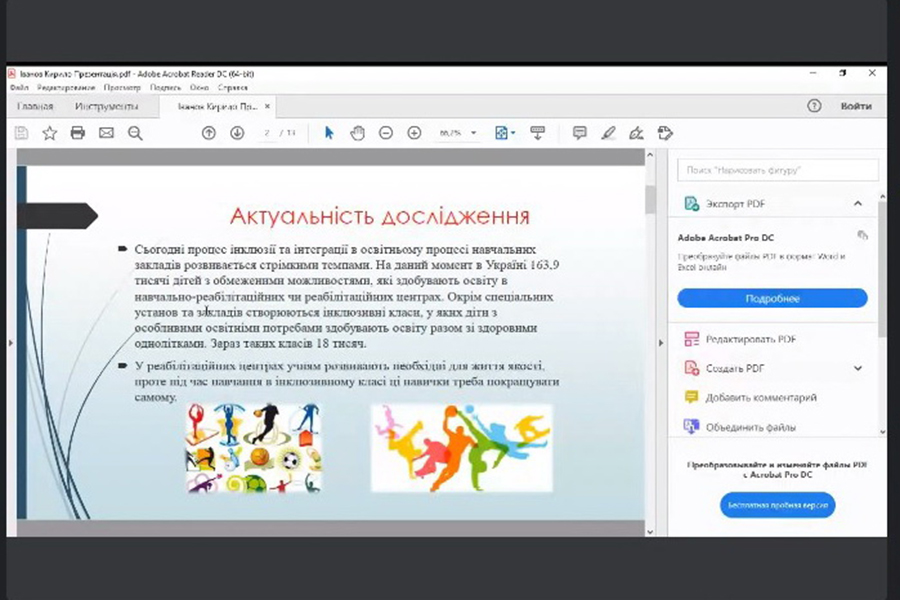
Task: Click the Войти sign-in button
Action: [856, 106]
